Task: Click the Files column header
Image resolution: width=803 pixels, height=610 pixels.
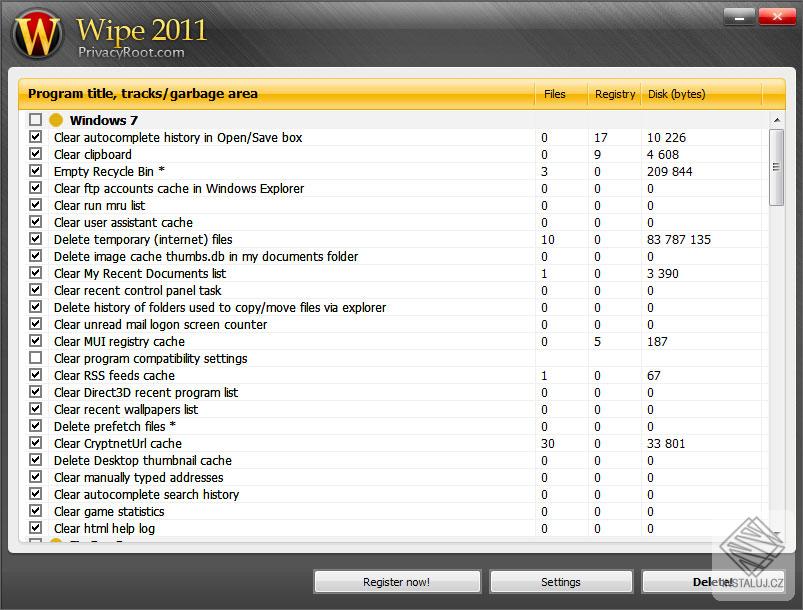Action: click(x=560, y=94)
